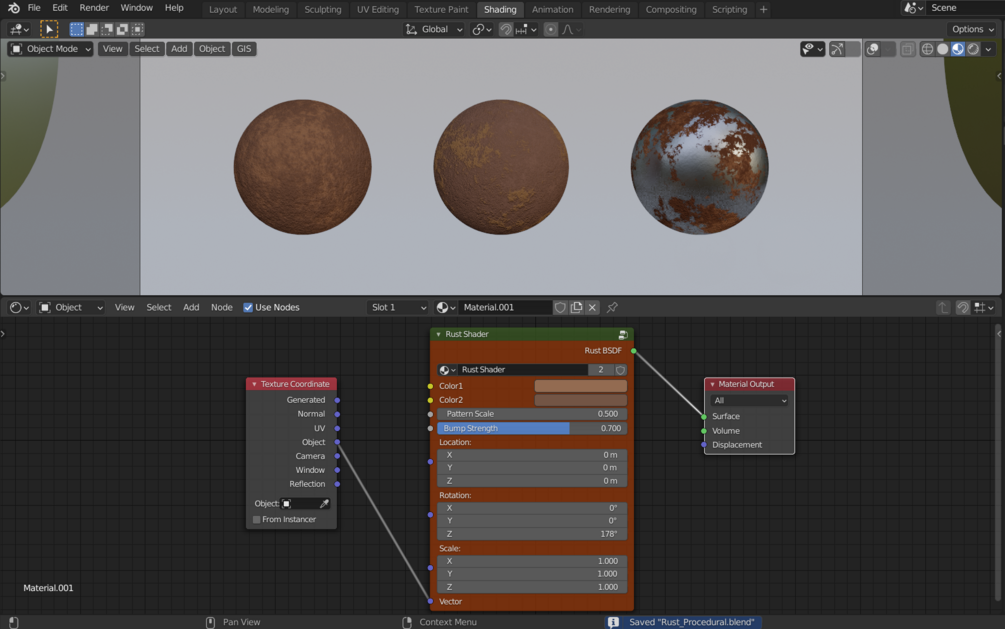The height and width of the screenshot is (629, 1005).
Task: Open proportional falloff curve menu
Action: tap(572, 29)
